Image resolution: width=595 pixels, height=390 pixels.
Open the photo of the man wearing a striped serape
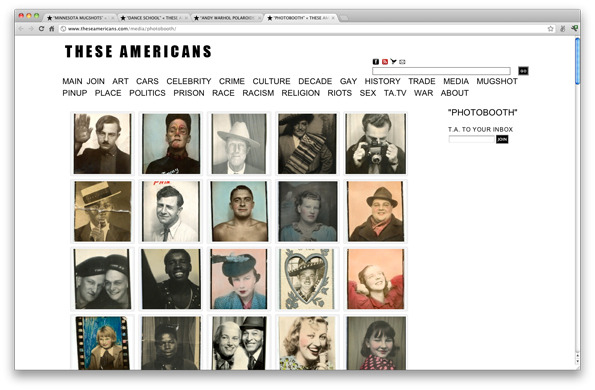[307, 144]
